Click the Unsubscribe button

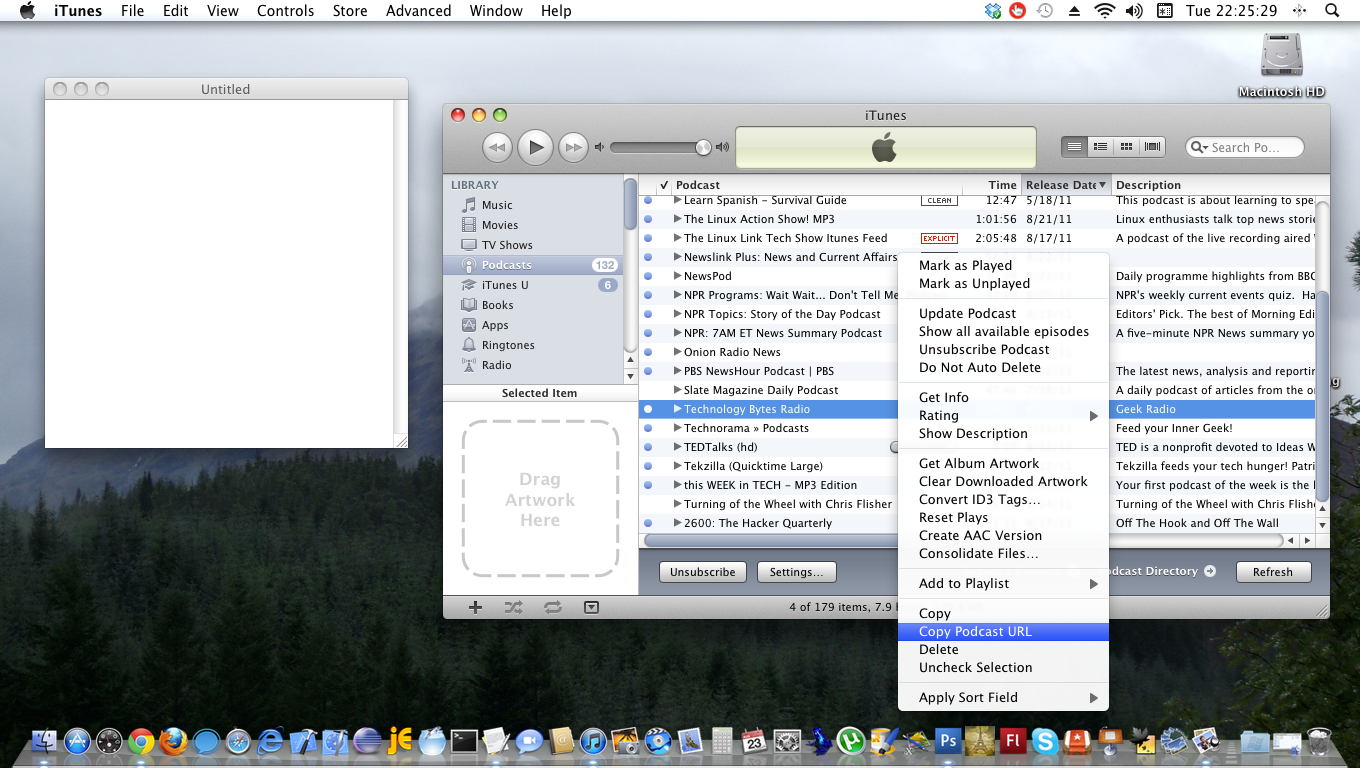point(702,572)
